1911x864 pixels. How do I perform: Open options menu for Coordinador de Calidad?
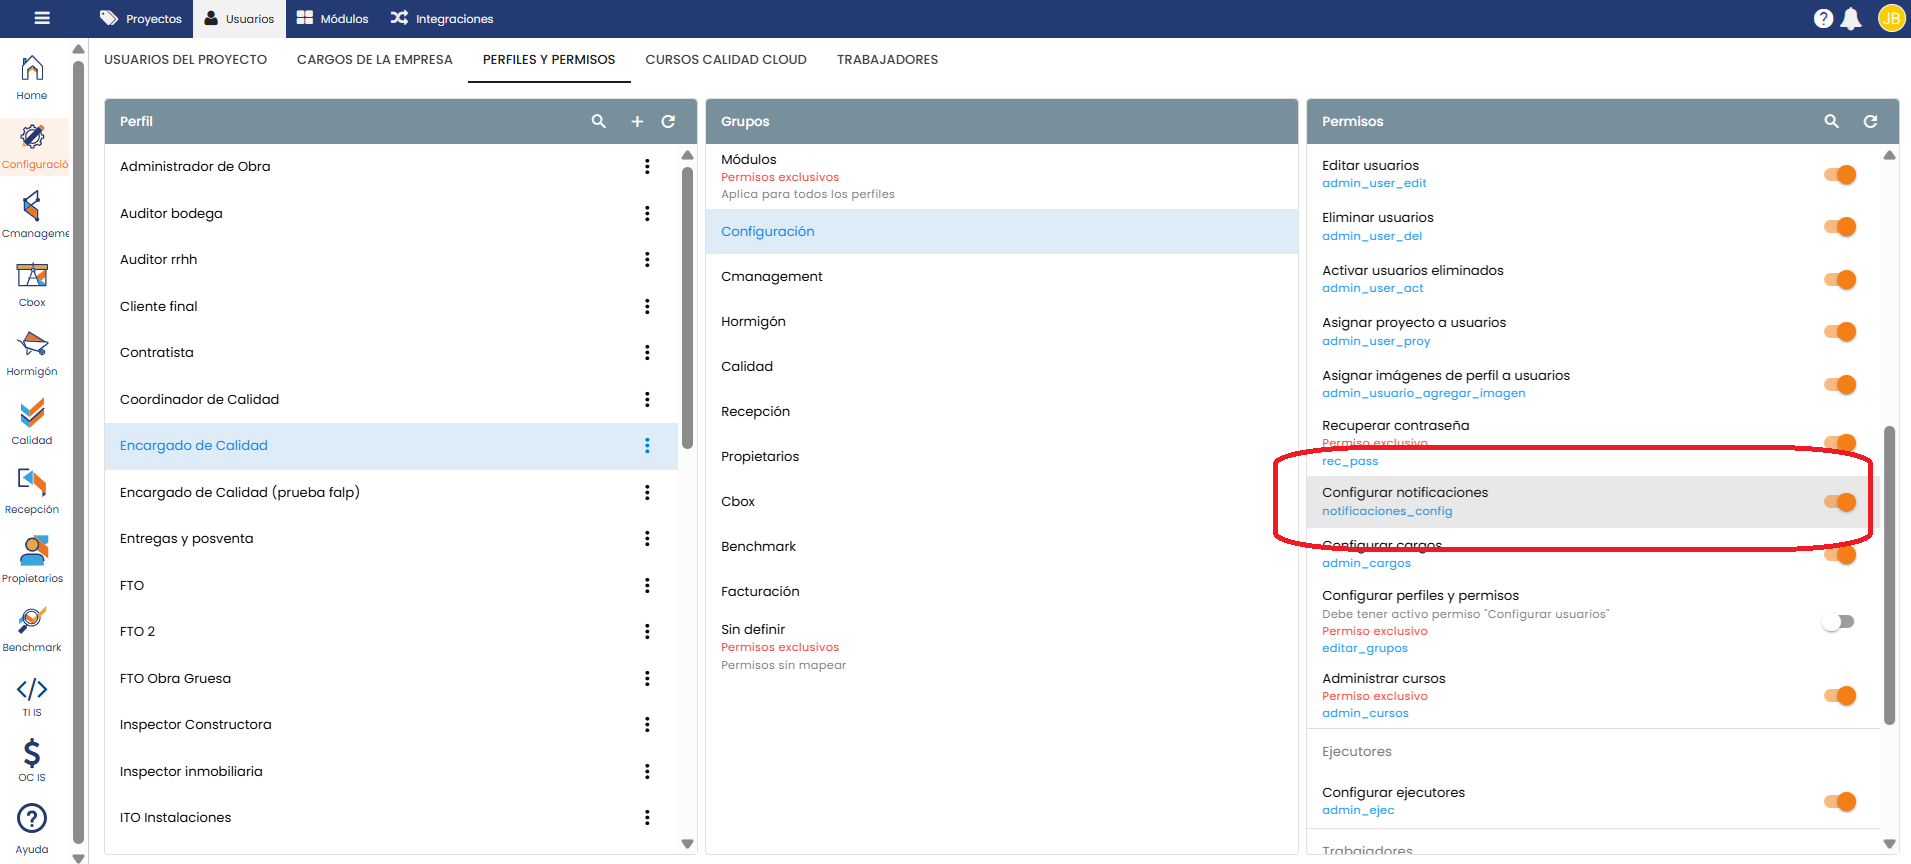647,399
